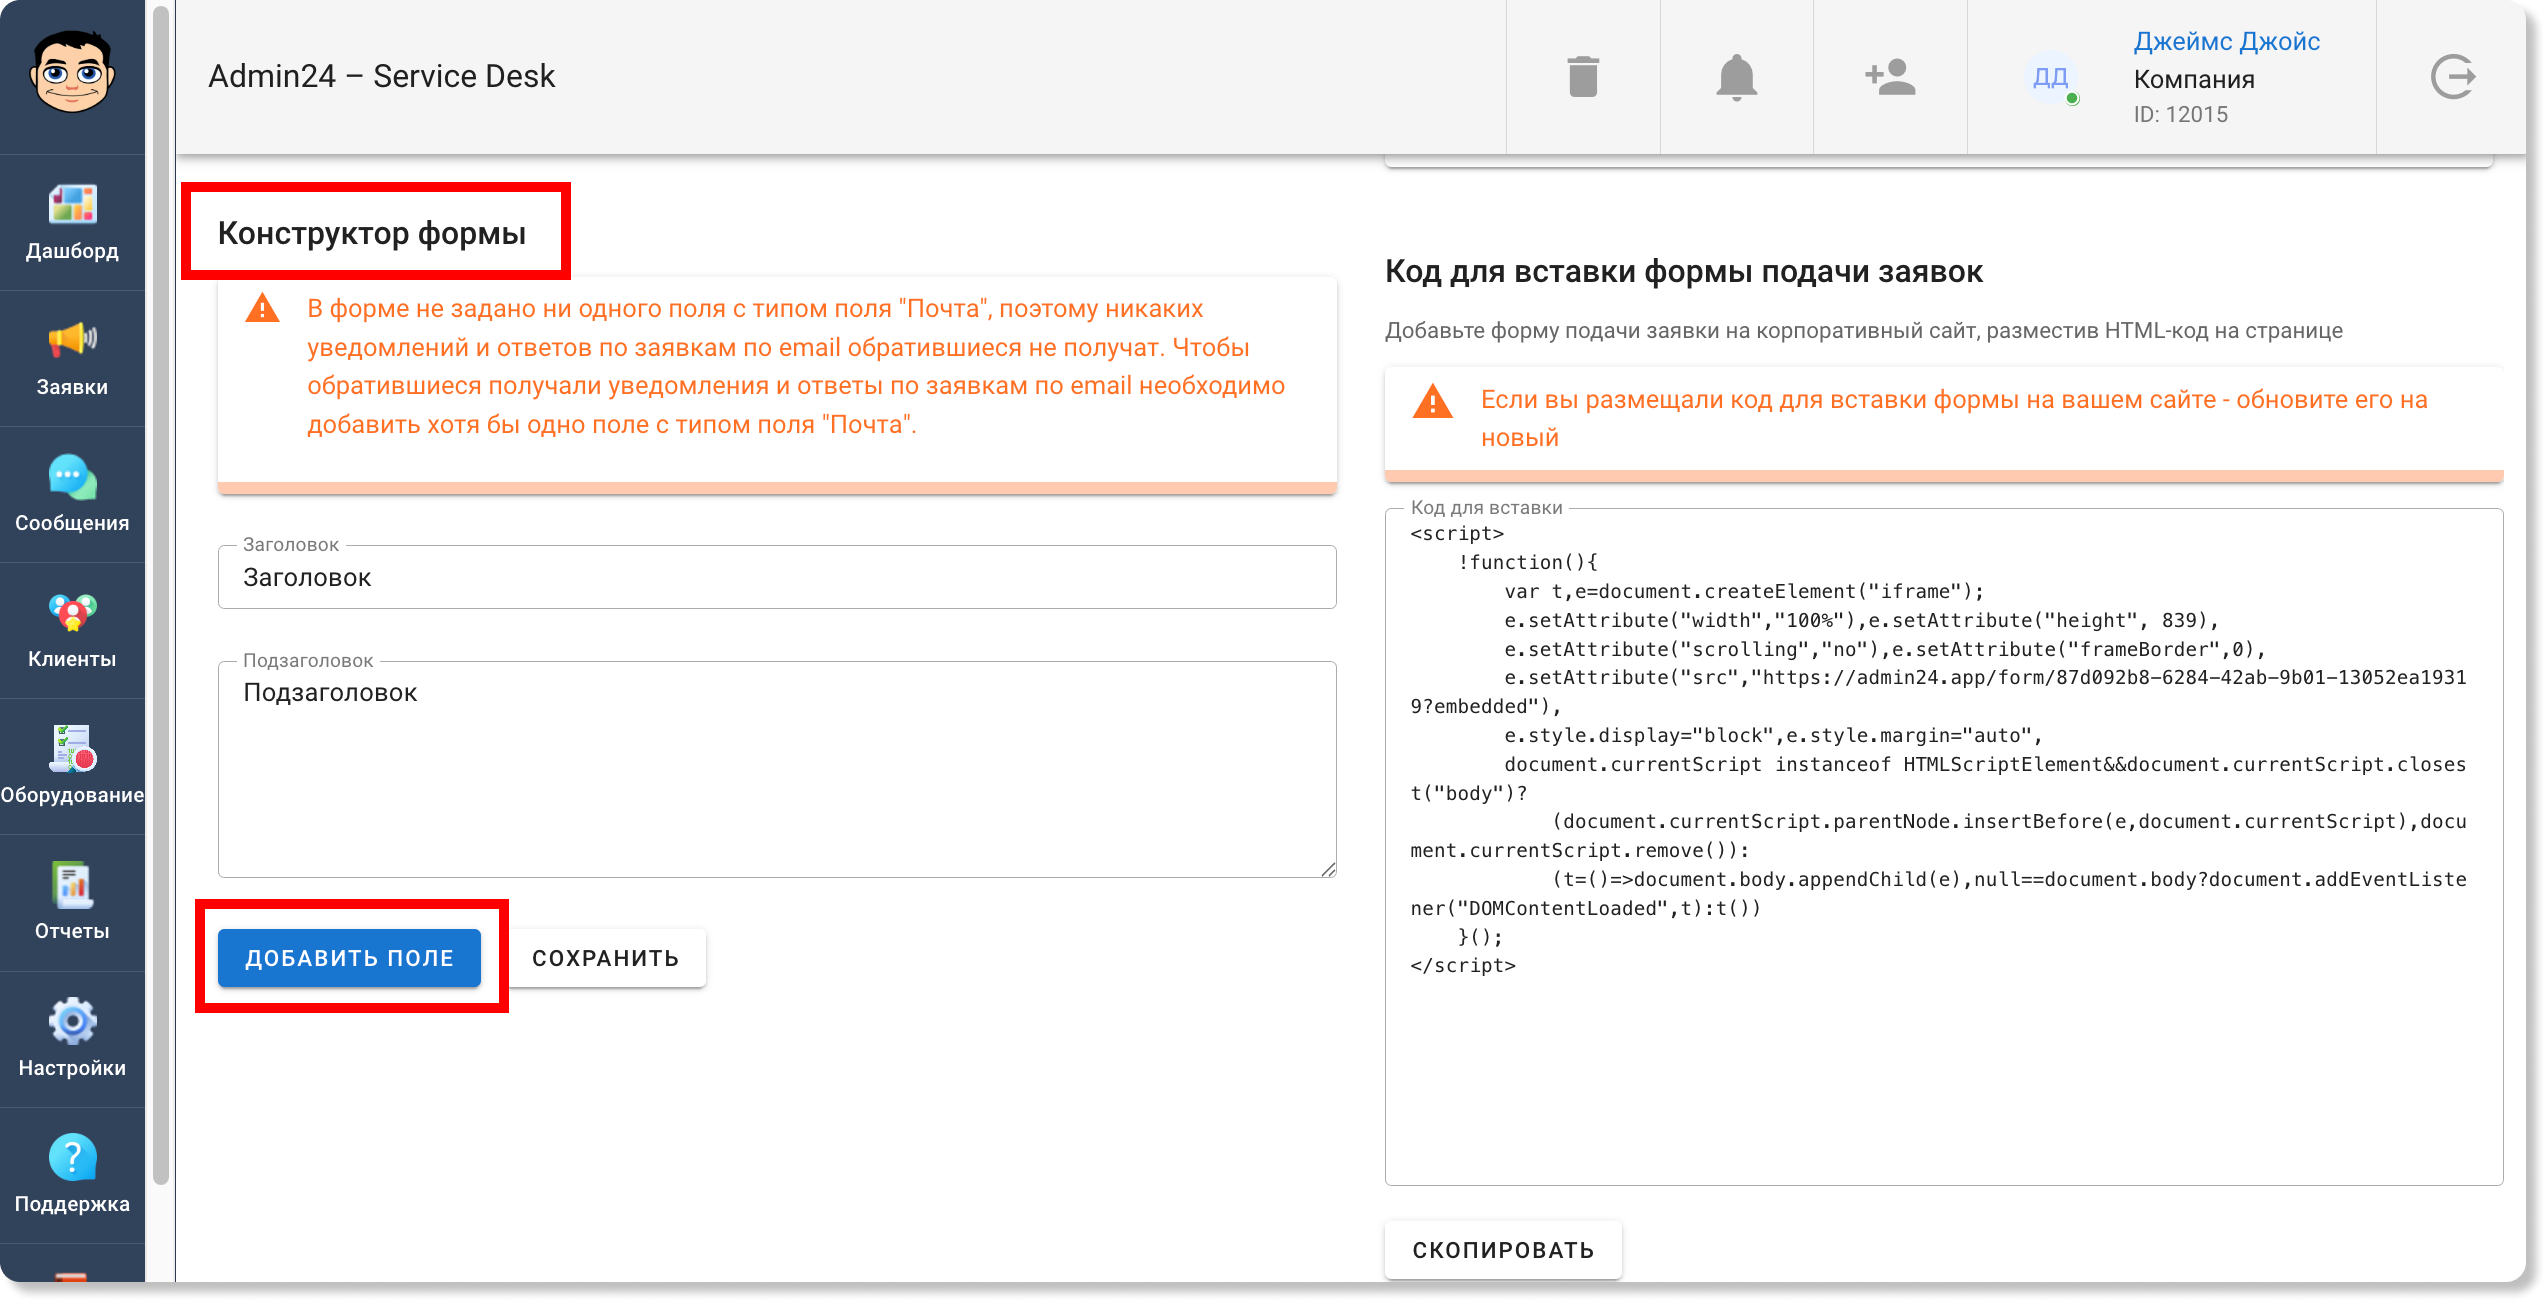Open Заявки section in sidebar
This screenshot has height=1302, width=2546.
tap(72, 359)
